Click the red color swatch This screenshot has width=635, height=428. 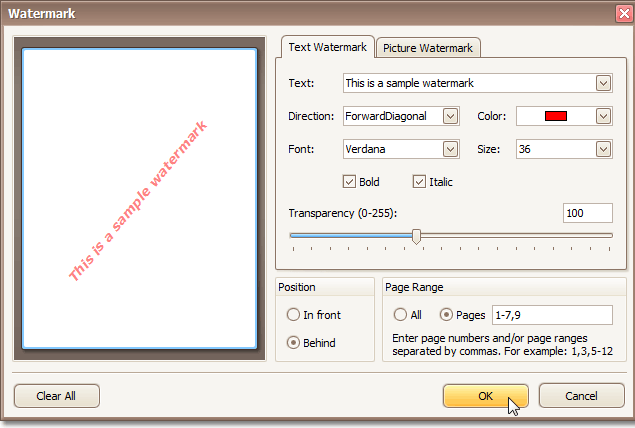click(x=556, y=116)
